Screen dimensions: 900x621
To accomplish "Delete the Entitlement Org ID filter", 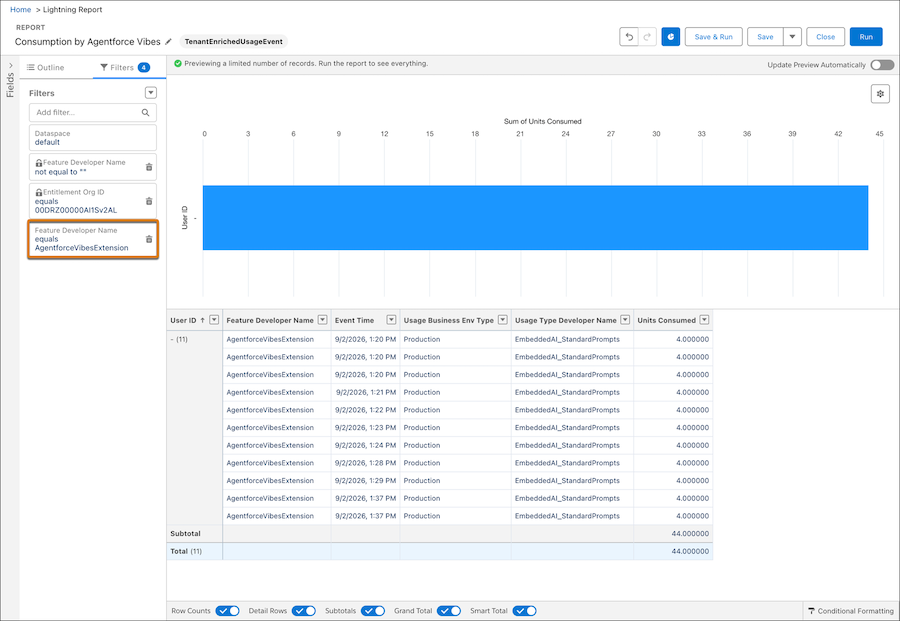I will coord(149,201).
